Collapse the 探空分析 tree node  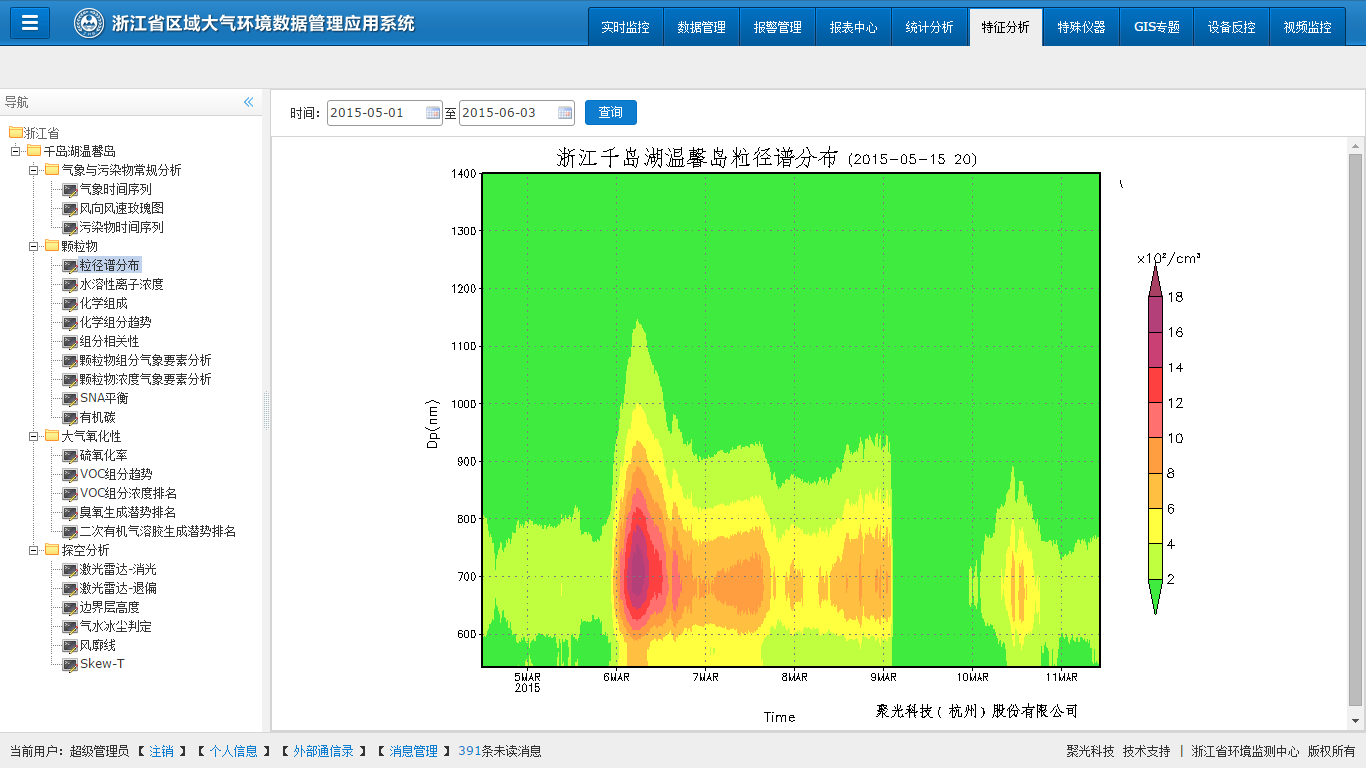click(x=34, y=550)
